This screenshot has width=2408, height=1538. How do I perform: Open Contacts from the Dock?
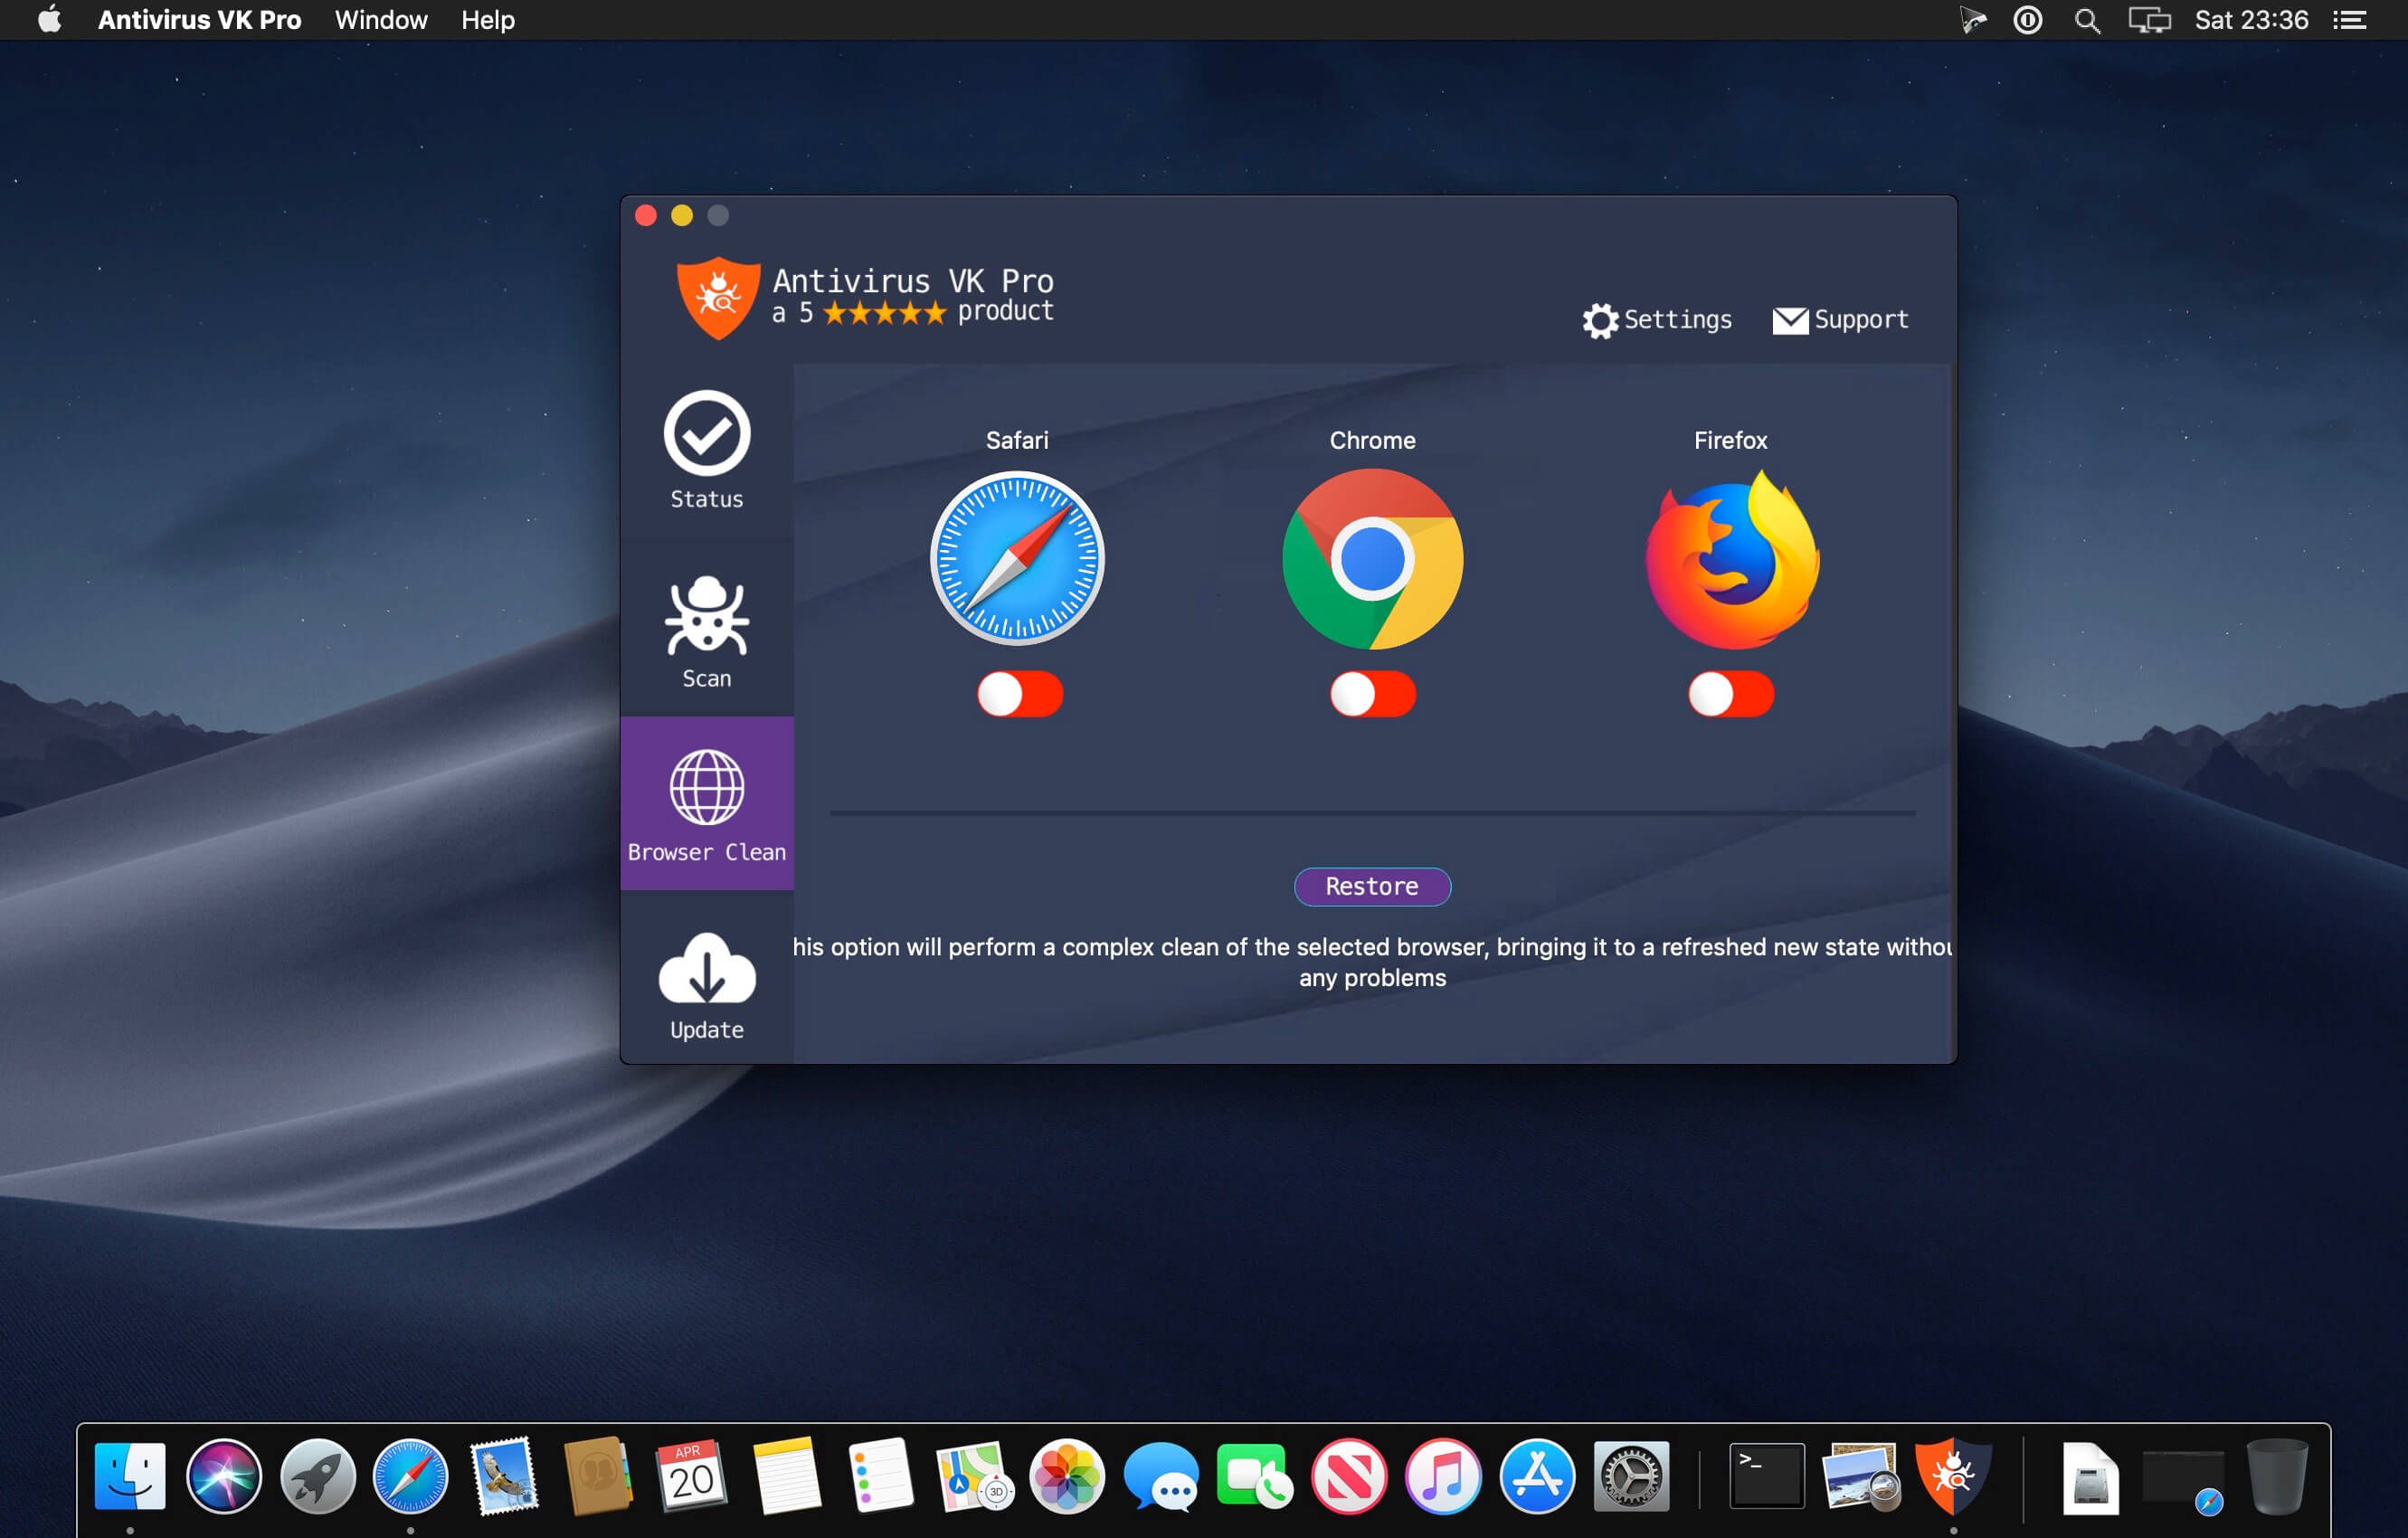pos(597,1476)
